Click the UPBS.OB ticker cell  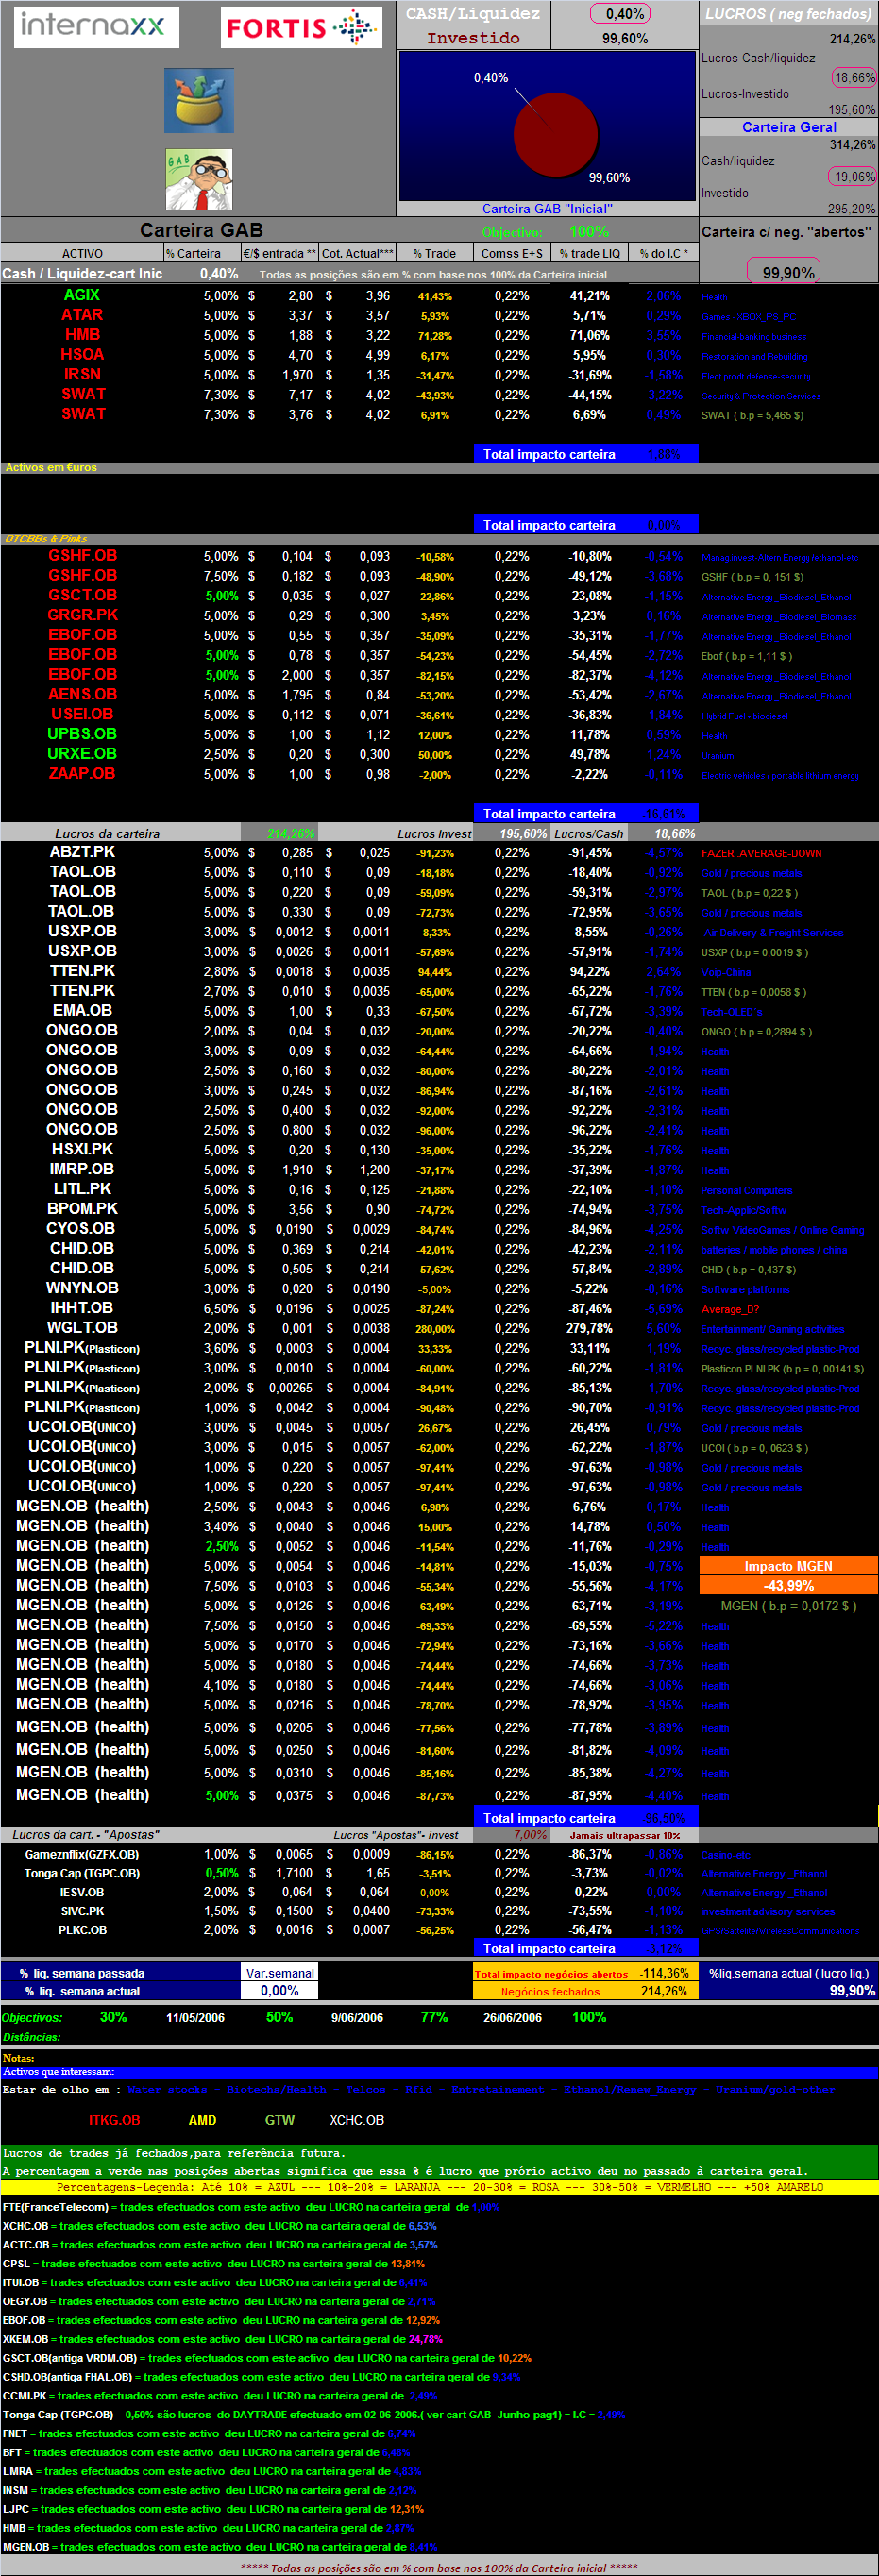(82, 734)
